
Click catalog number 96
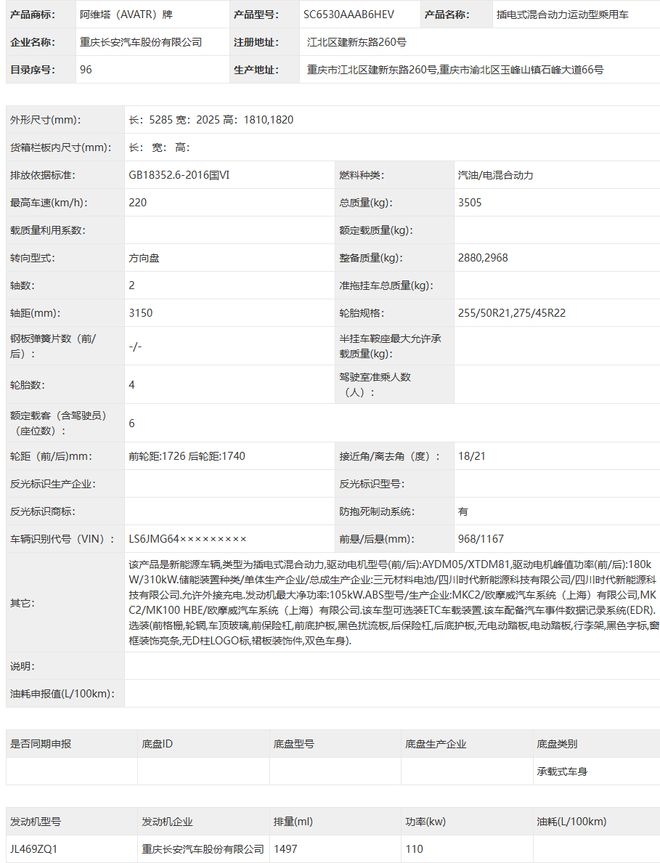pos(86,70)
